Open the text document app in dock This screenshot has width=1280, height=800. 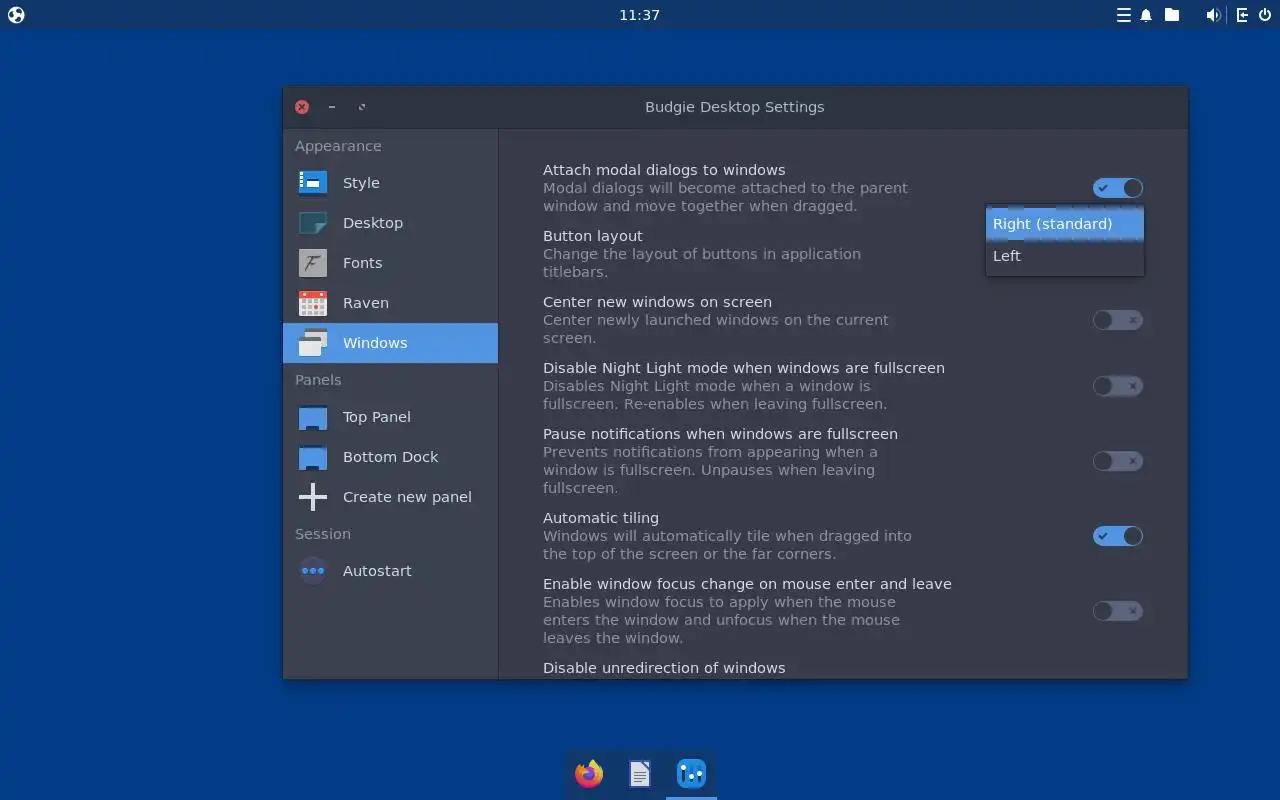[640, 774]
